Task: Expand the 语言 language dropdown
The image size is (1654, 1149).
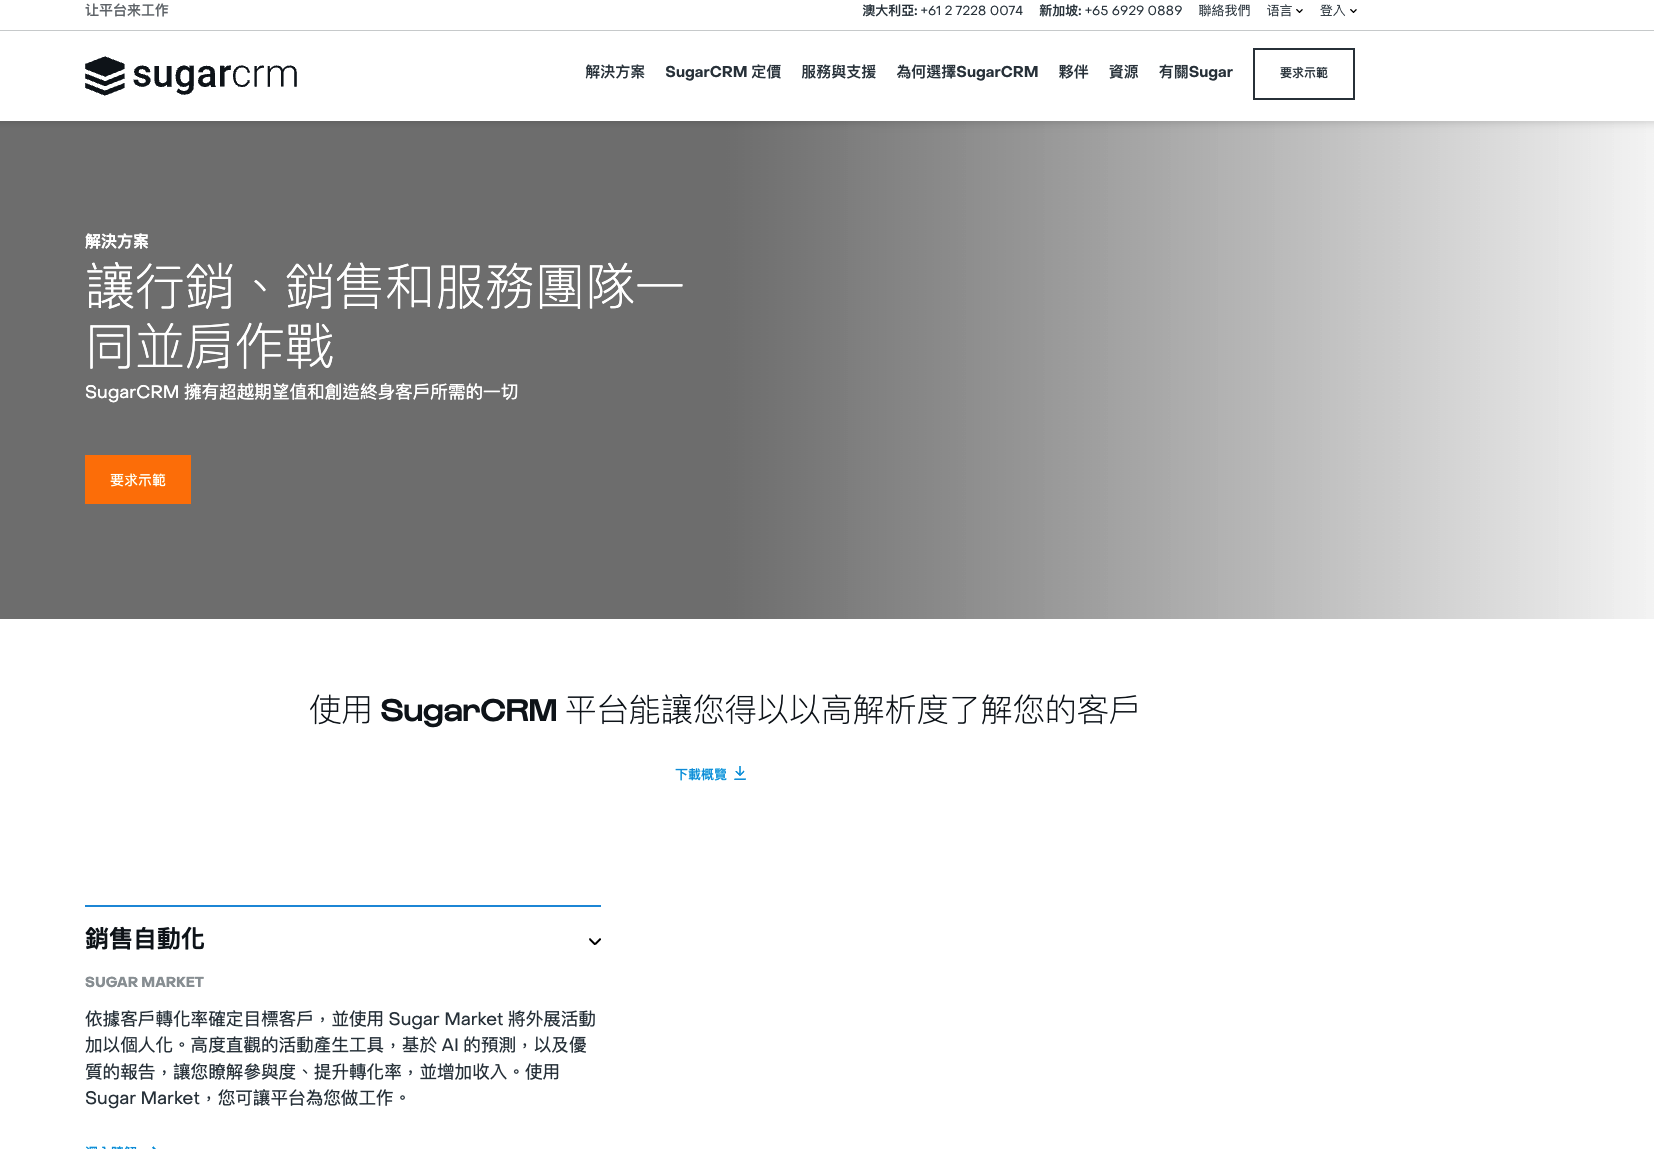Action: tap(1285, 11)
